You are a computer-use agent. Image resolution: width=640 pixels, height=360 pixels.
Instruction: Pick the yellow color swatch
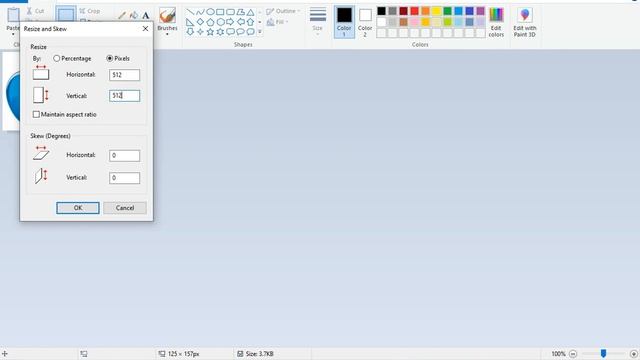coord(436,11)
